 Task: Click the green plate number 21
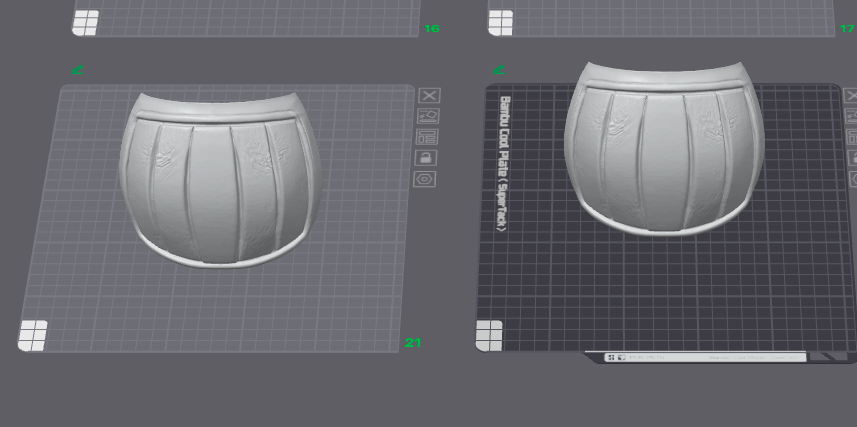413,343
